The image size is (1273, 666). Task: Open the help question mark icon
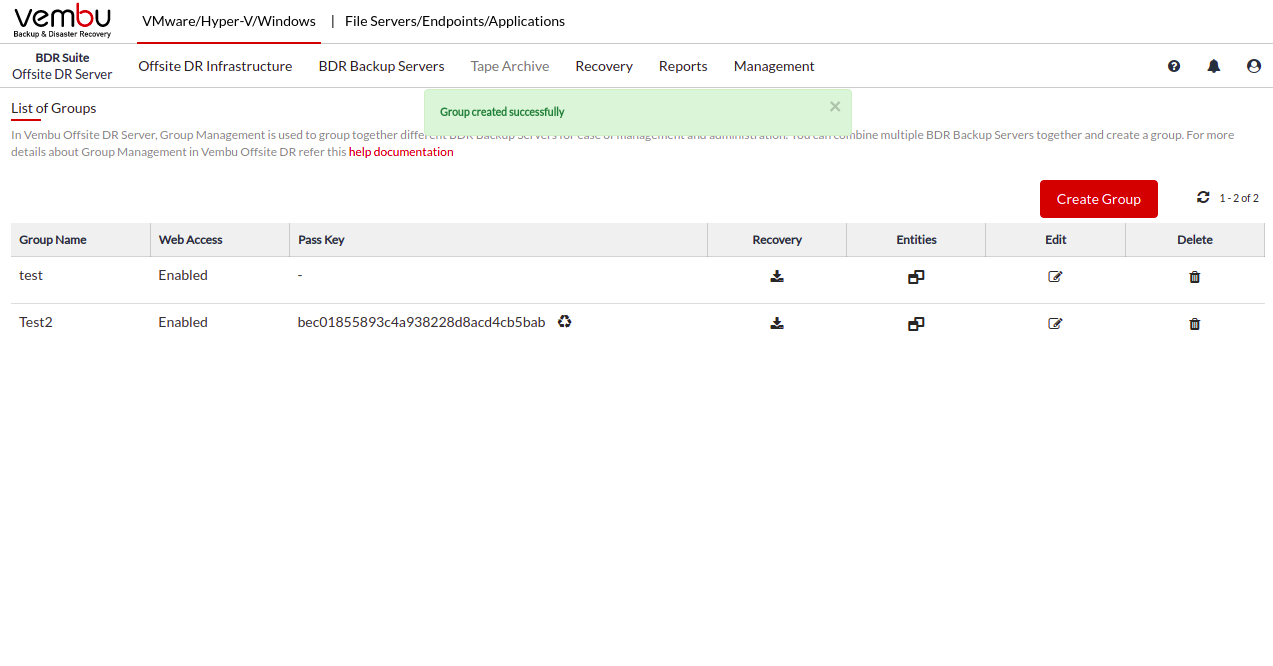(x=1174, y=66)
